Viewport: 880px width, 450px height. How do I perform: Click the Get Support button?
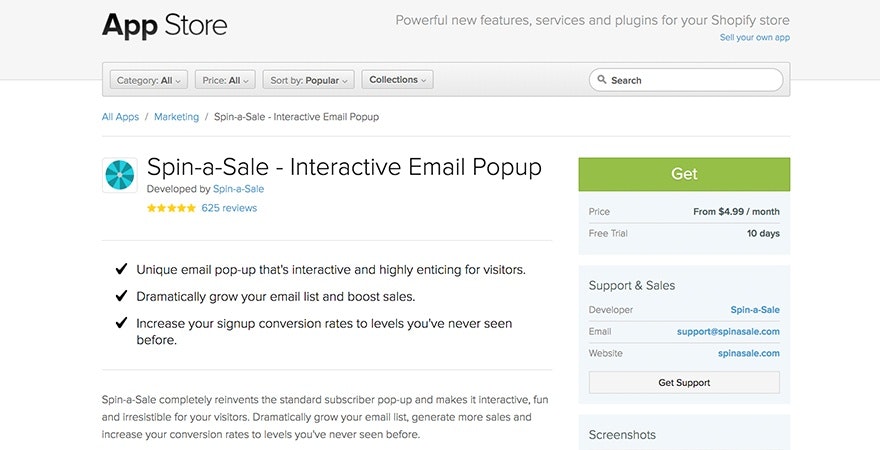click(x=684, y=382)
